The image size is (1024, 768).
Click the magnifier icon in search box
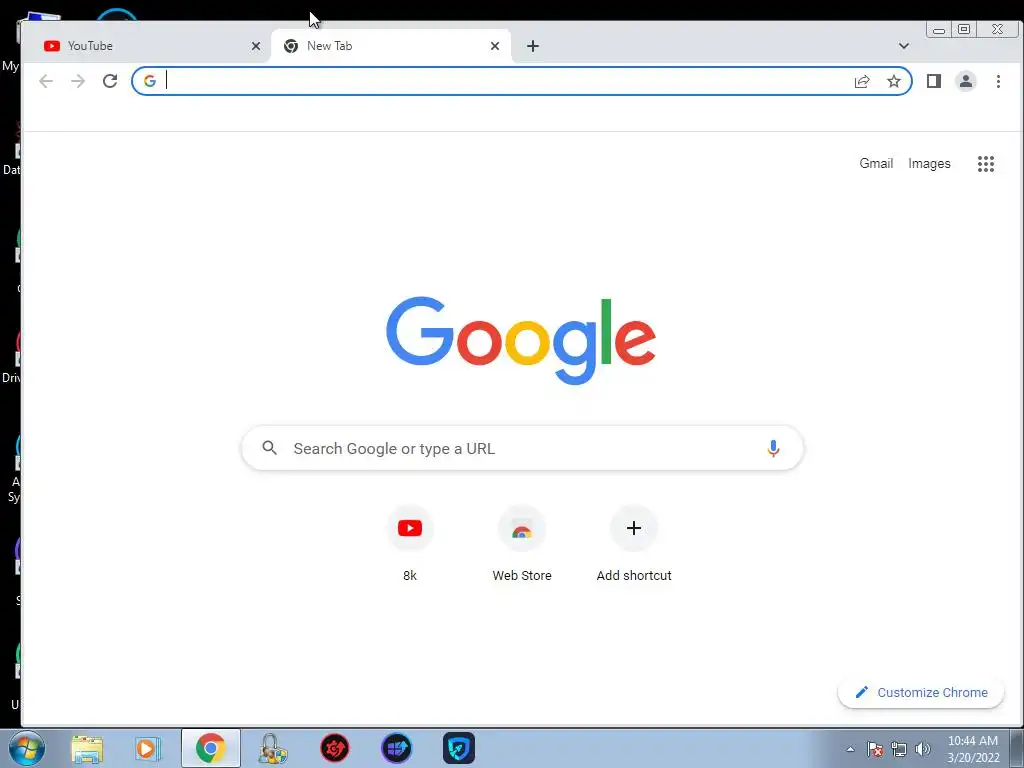point(270,448)
